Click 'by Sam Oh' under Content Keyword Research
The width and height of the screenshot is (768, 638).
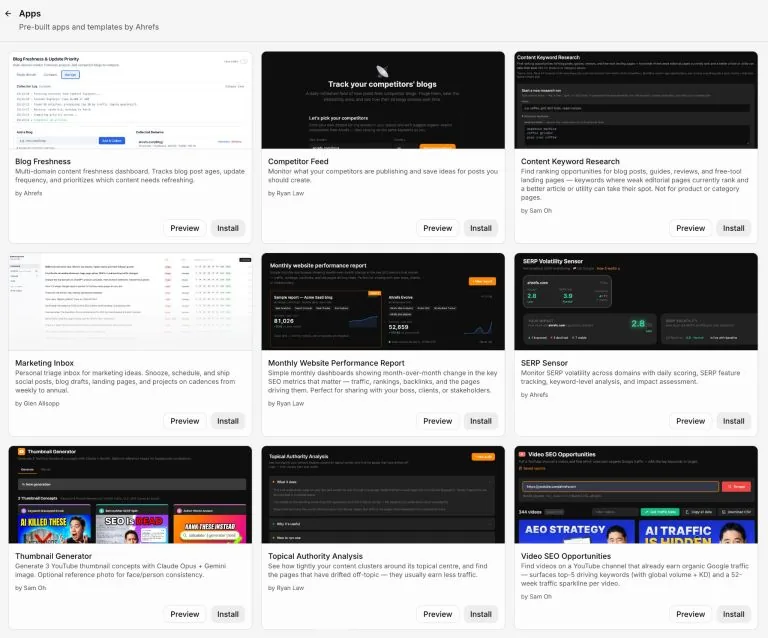click(536, 211)
